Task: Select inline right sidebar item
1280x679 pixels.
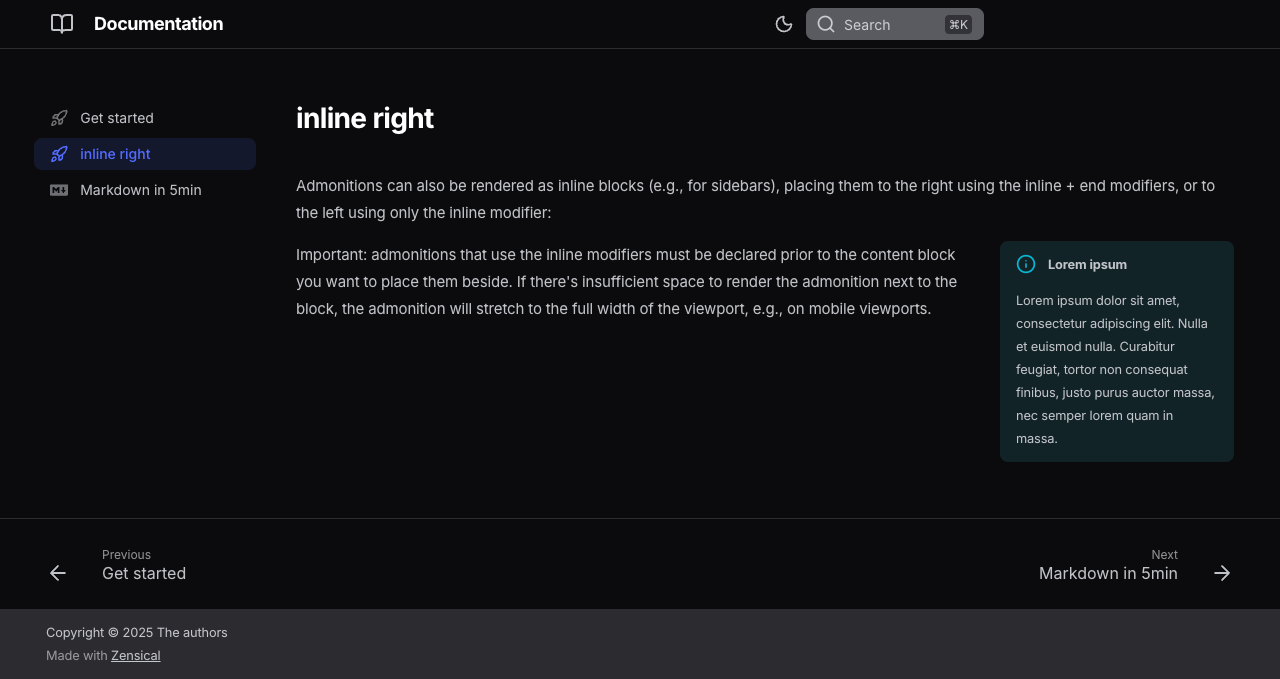Action: (116, 154)
